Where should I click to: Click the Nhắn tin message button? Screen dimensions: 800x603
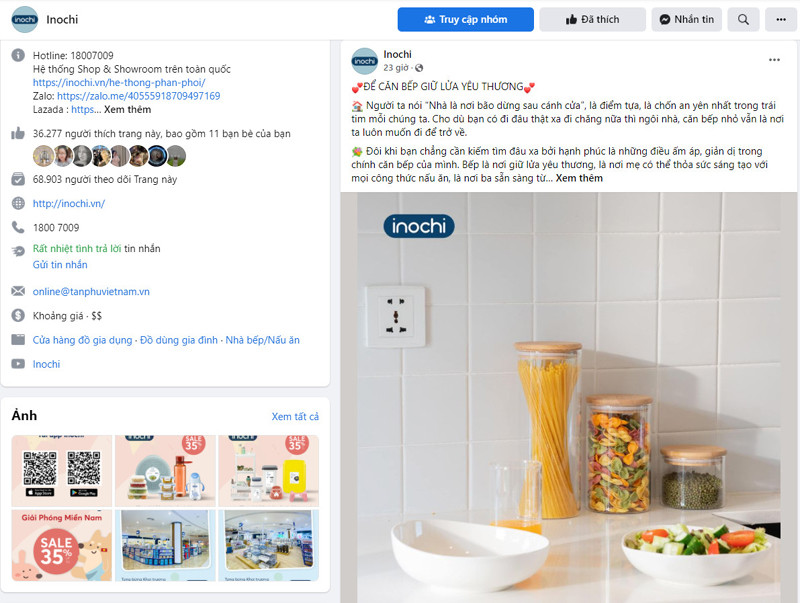[686, 19]
